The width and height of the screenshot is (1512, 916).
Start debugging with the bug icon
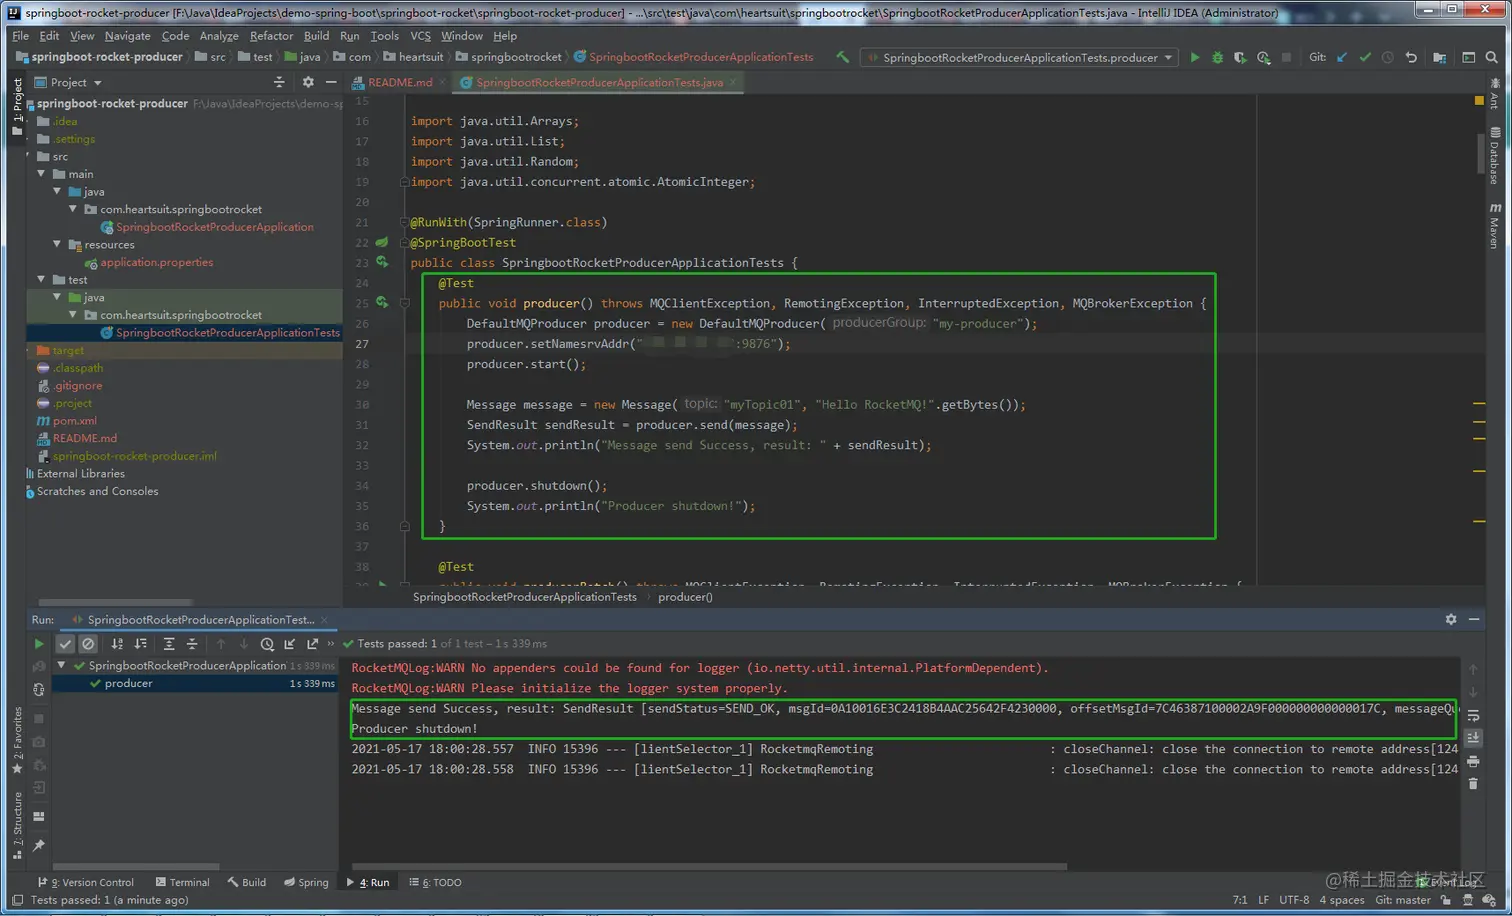(x=1217, y=57)
